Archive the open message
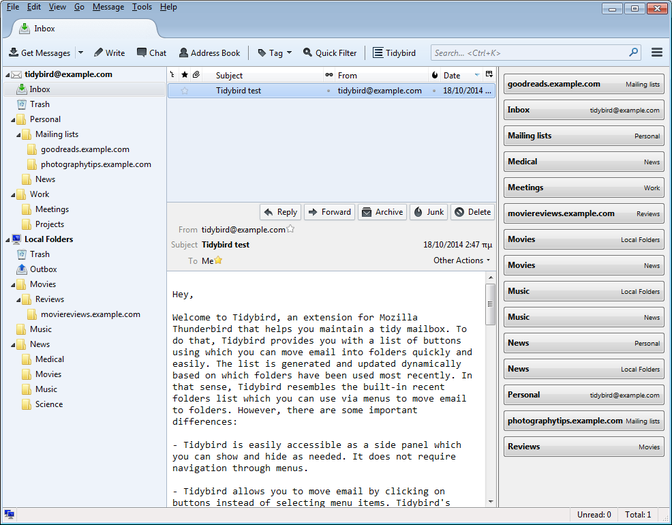672x525 pixels. (383, 212)
